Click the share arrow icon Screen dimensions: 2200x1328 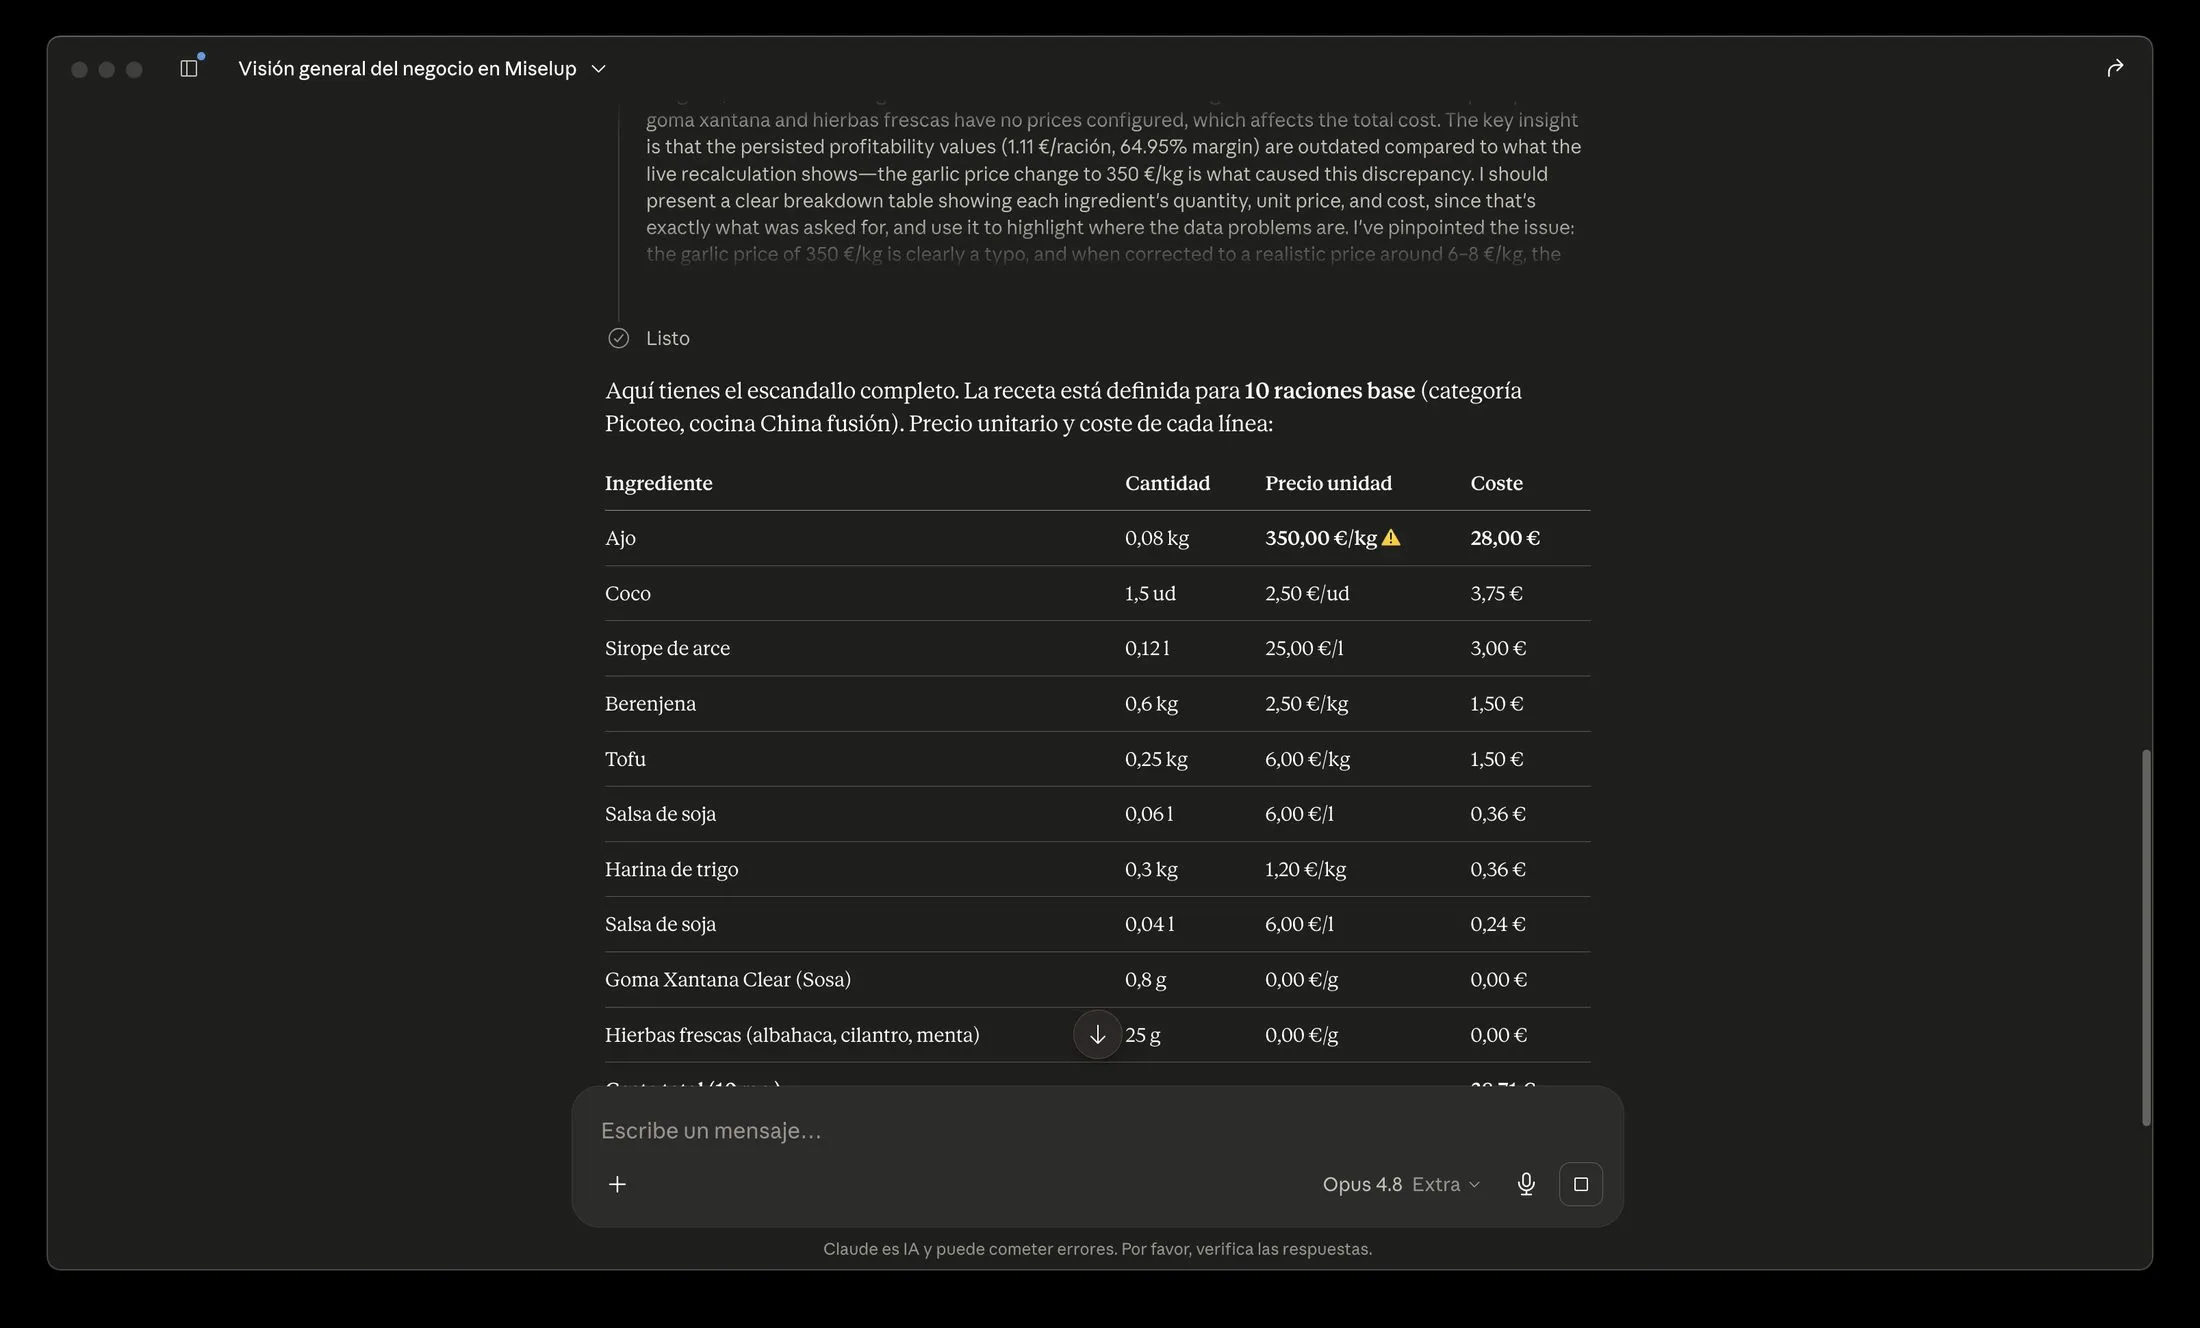[2115, 68]
